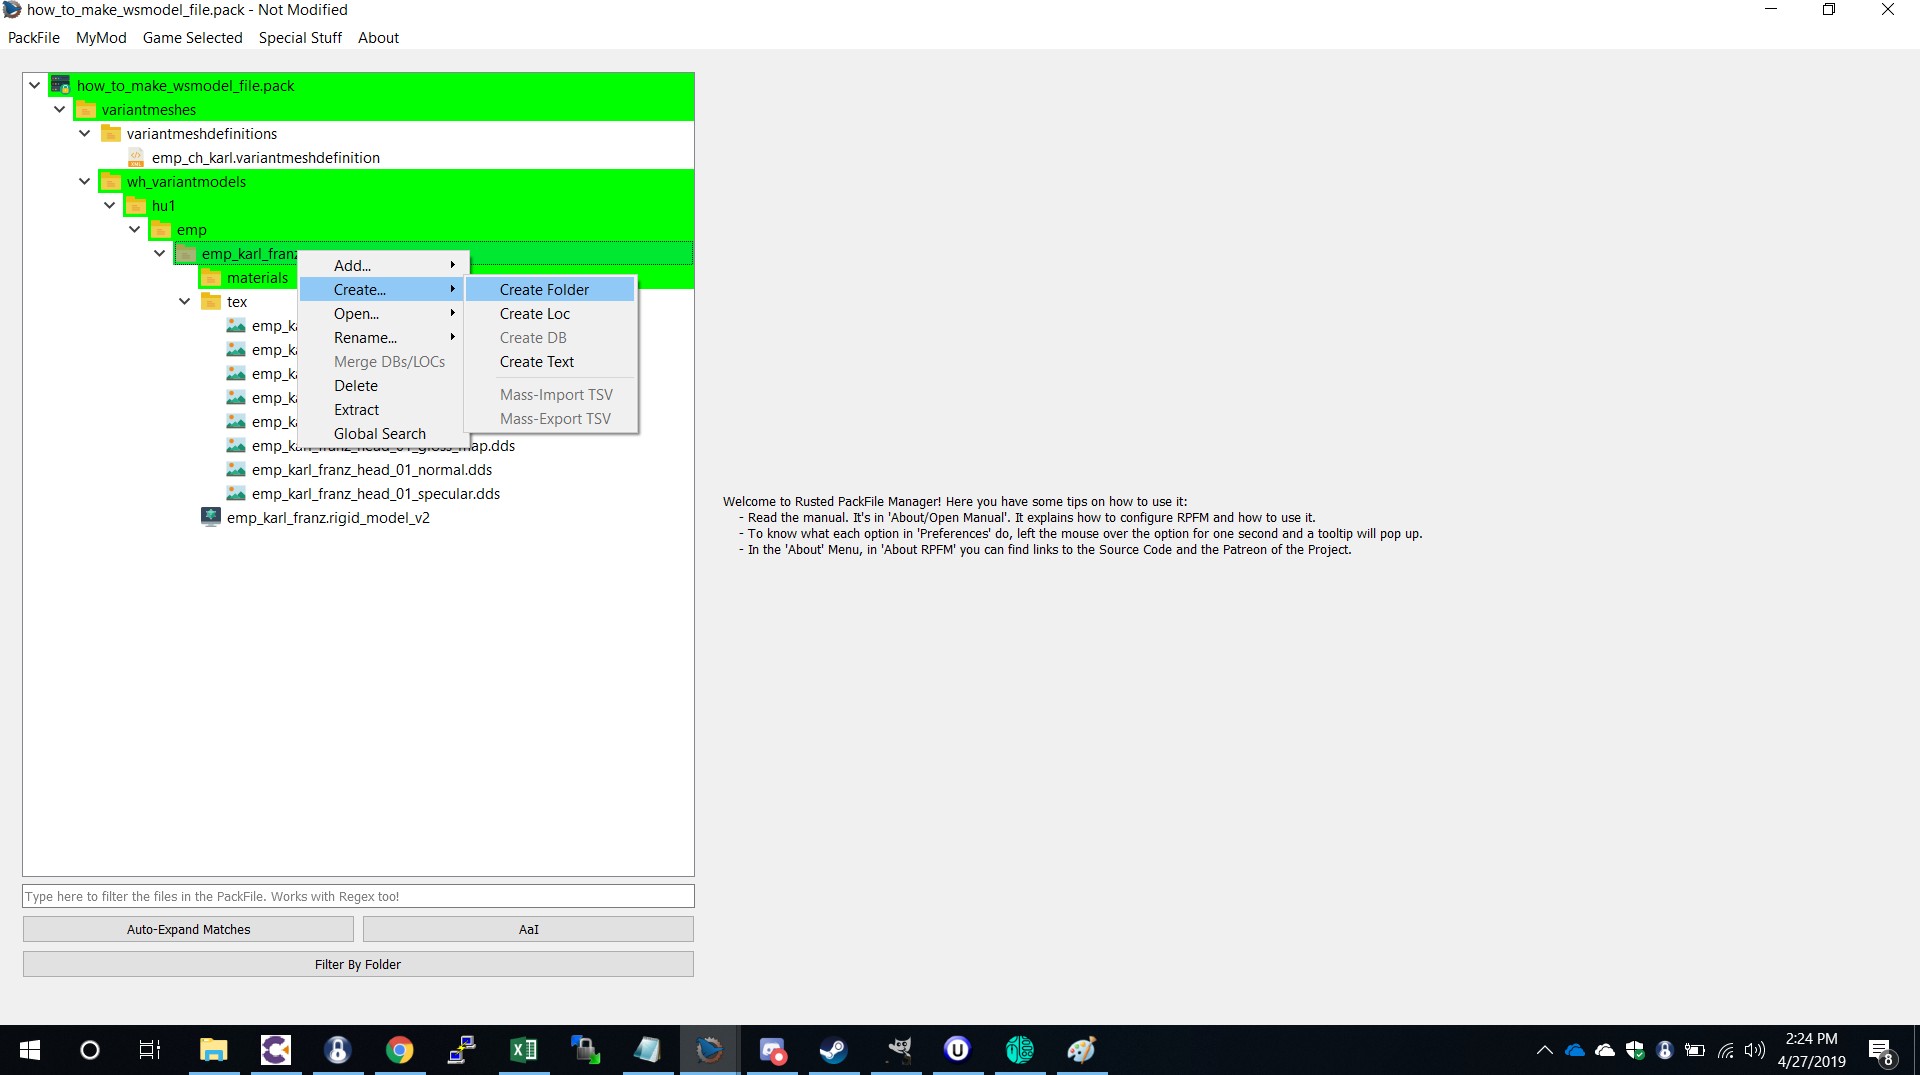Open the Special Stuff menu
Viewport: 1920px width, 1075px height.
[300, 38]
